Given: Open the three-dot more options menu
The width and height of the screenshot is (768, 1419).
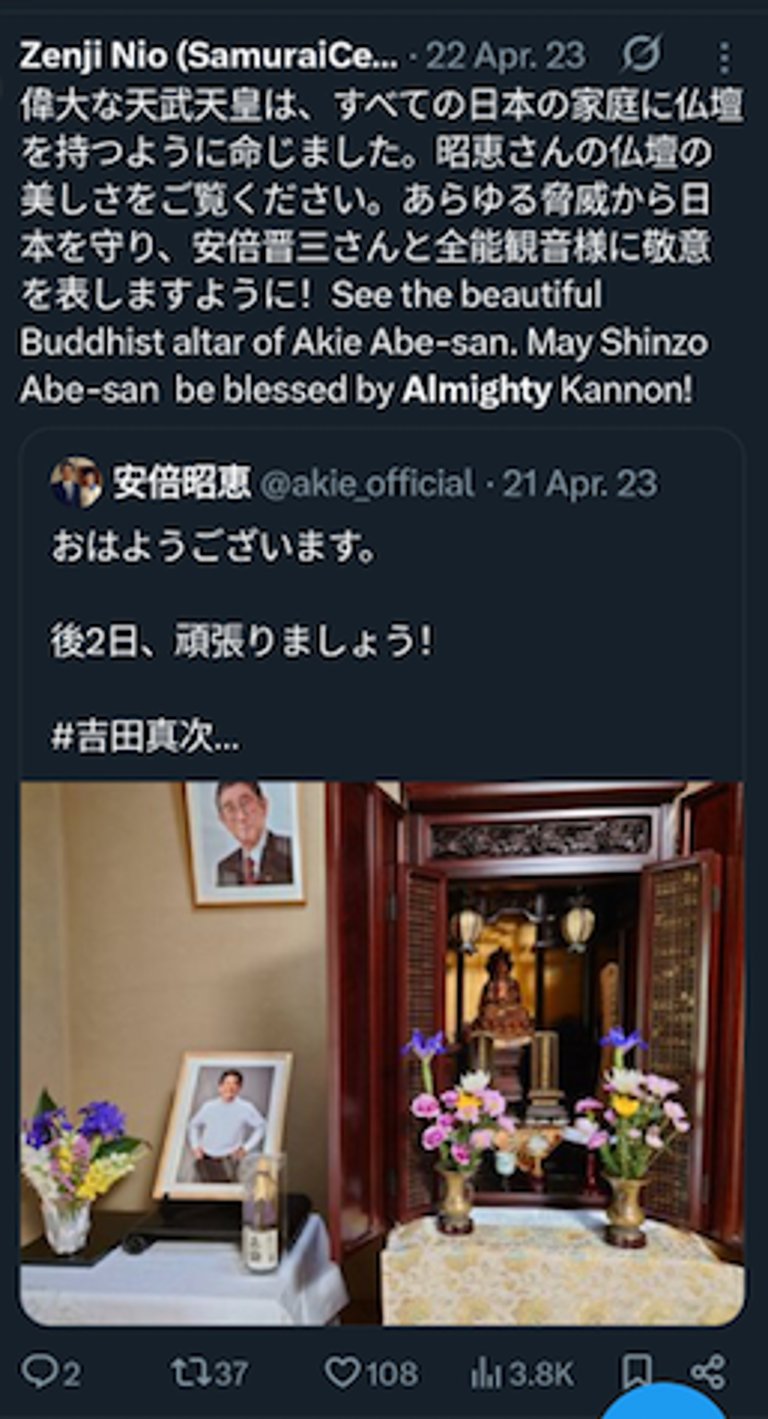Looking at the screenshot, I should [726, 58].
